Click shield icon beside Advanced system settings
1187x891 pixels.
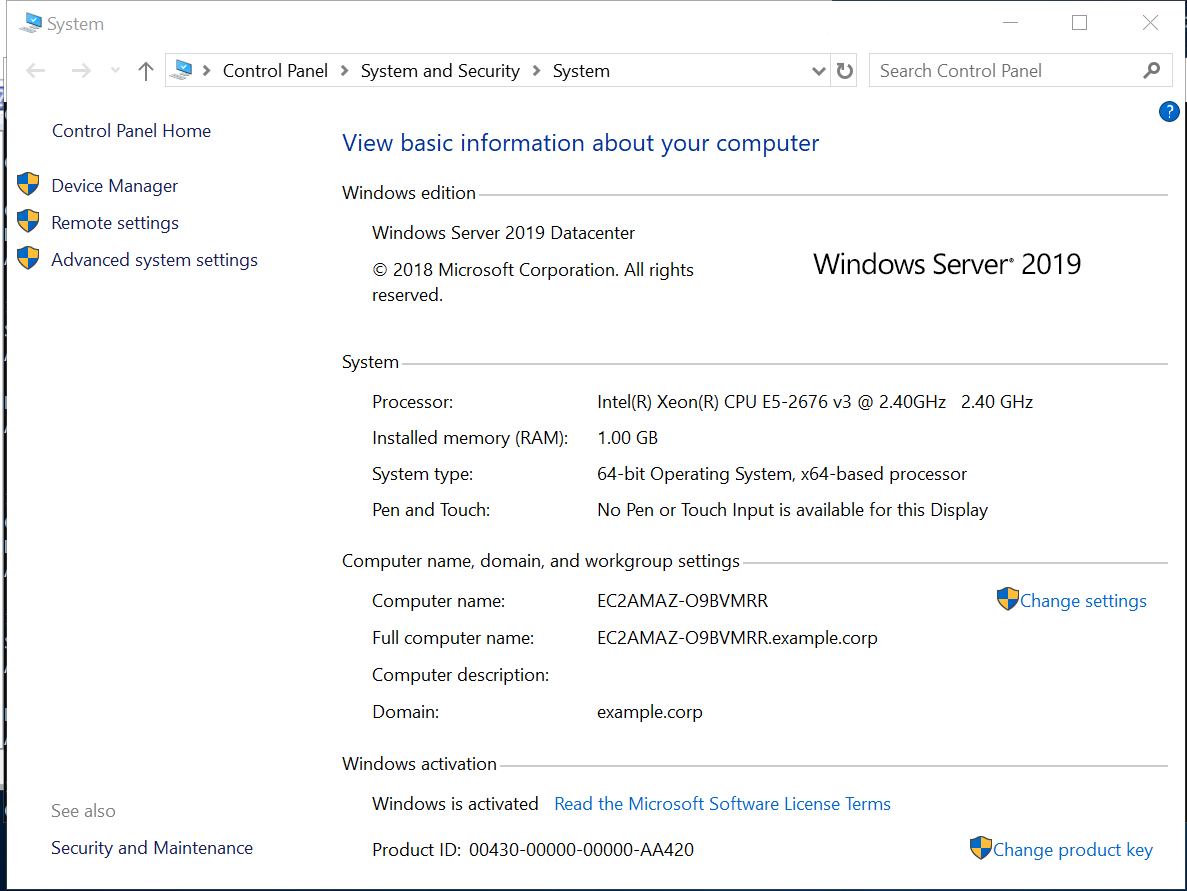coord(28,258)
